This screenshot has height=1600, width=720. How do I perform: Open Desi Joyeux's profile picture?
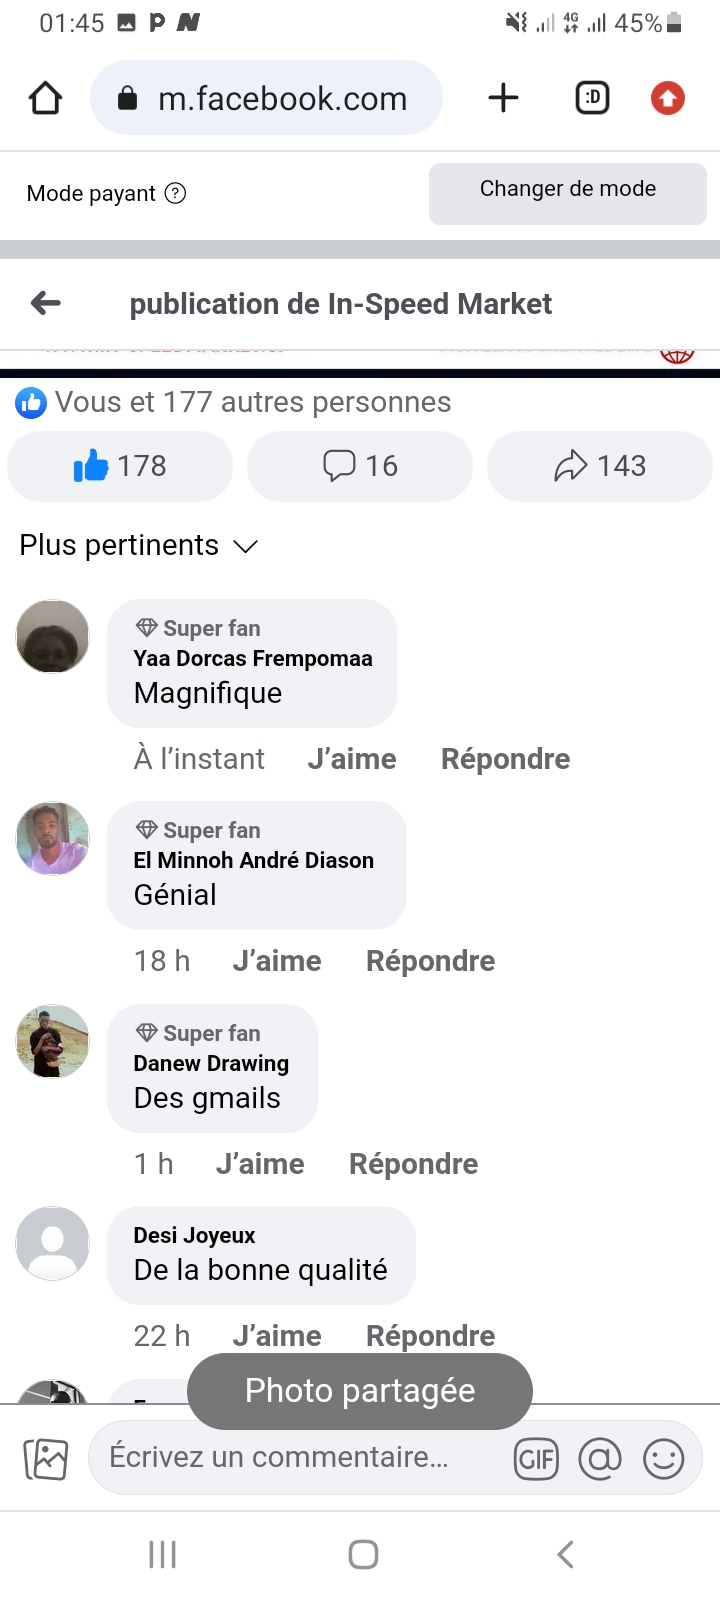click(x=53, y=1243)
